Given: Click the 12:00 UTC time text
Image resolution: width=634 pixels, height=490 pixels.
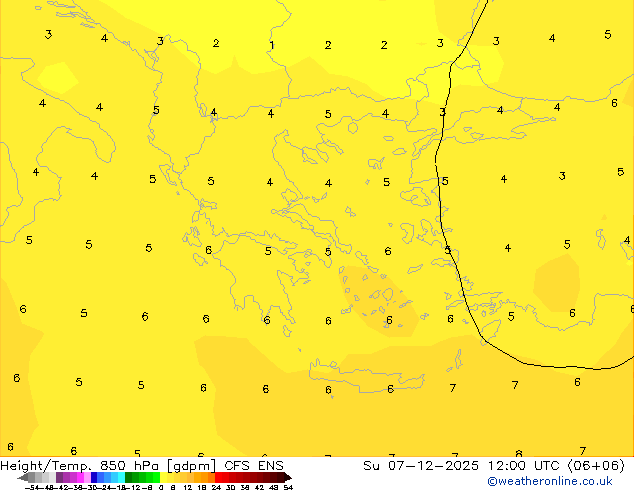Looking at the screenshot, I should [x=510, y=465].
